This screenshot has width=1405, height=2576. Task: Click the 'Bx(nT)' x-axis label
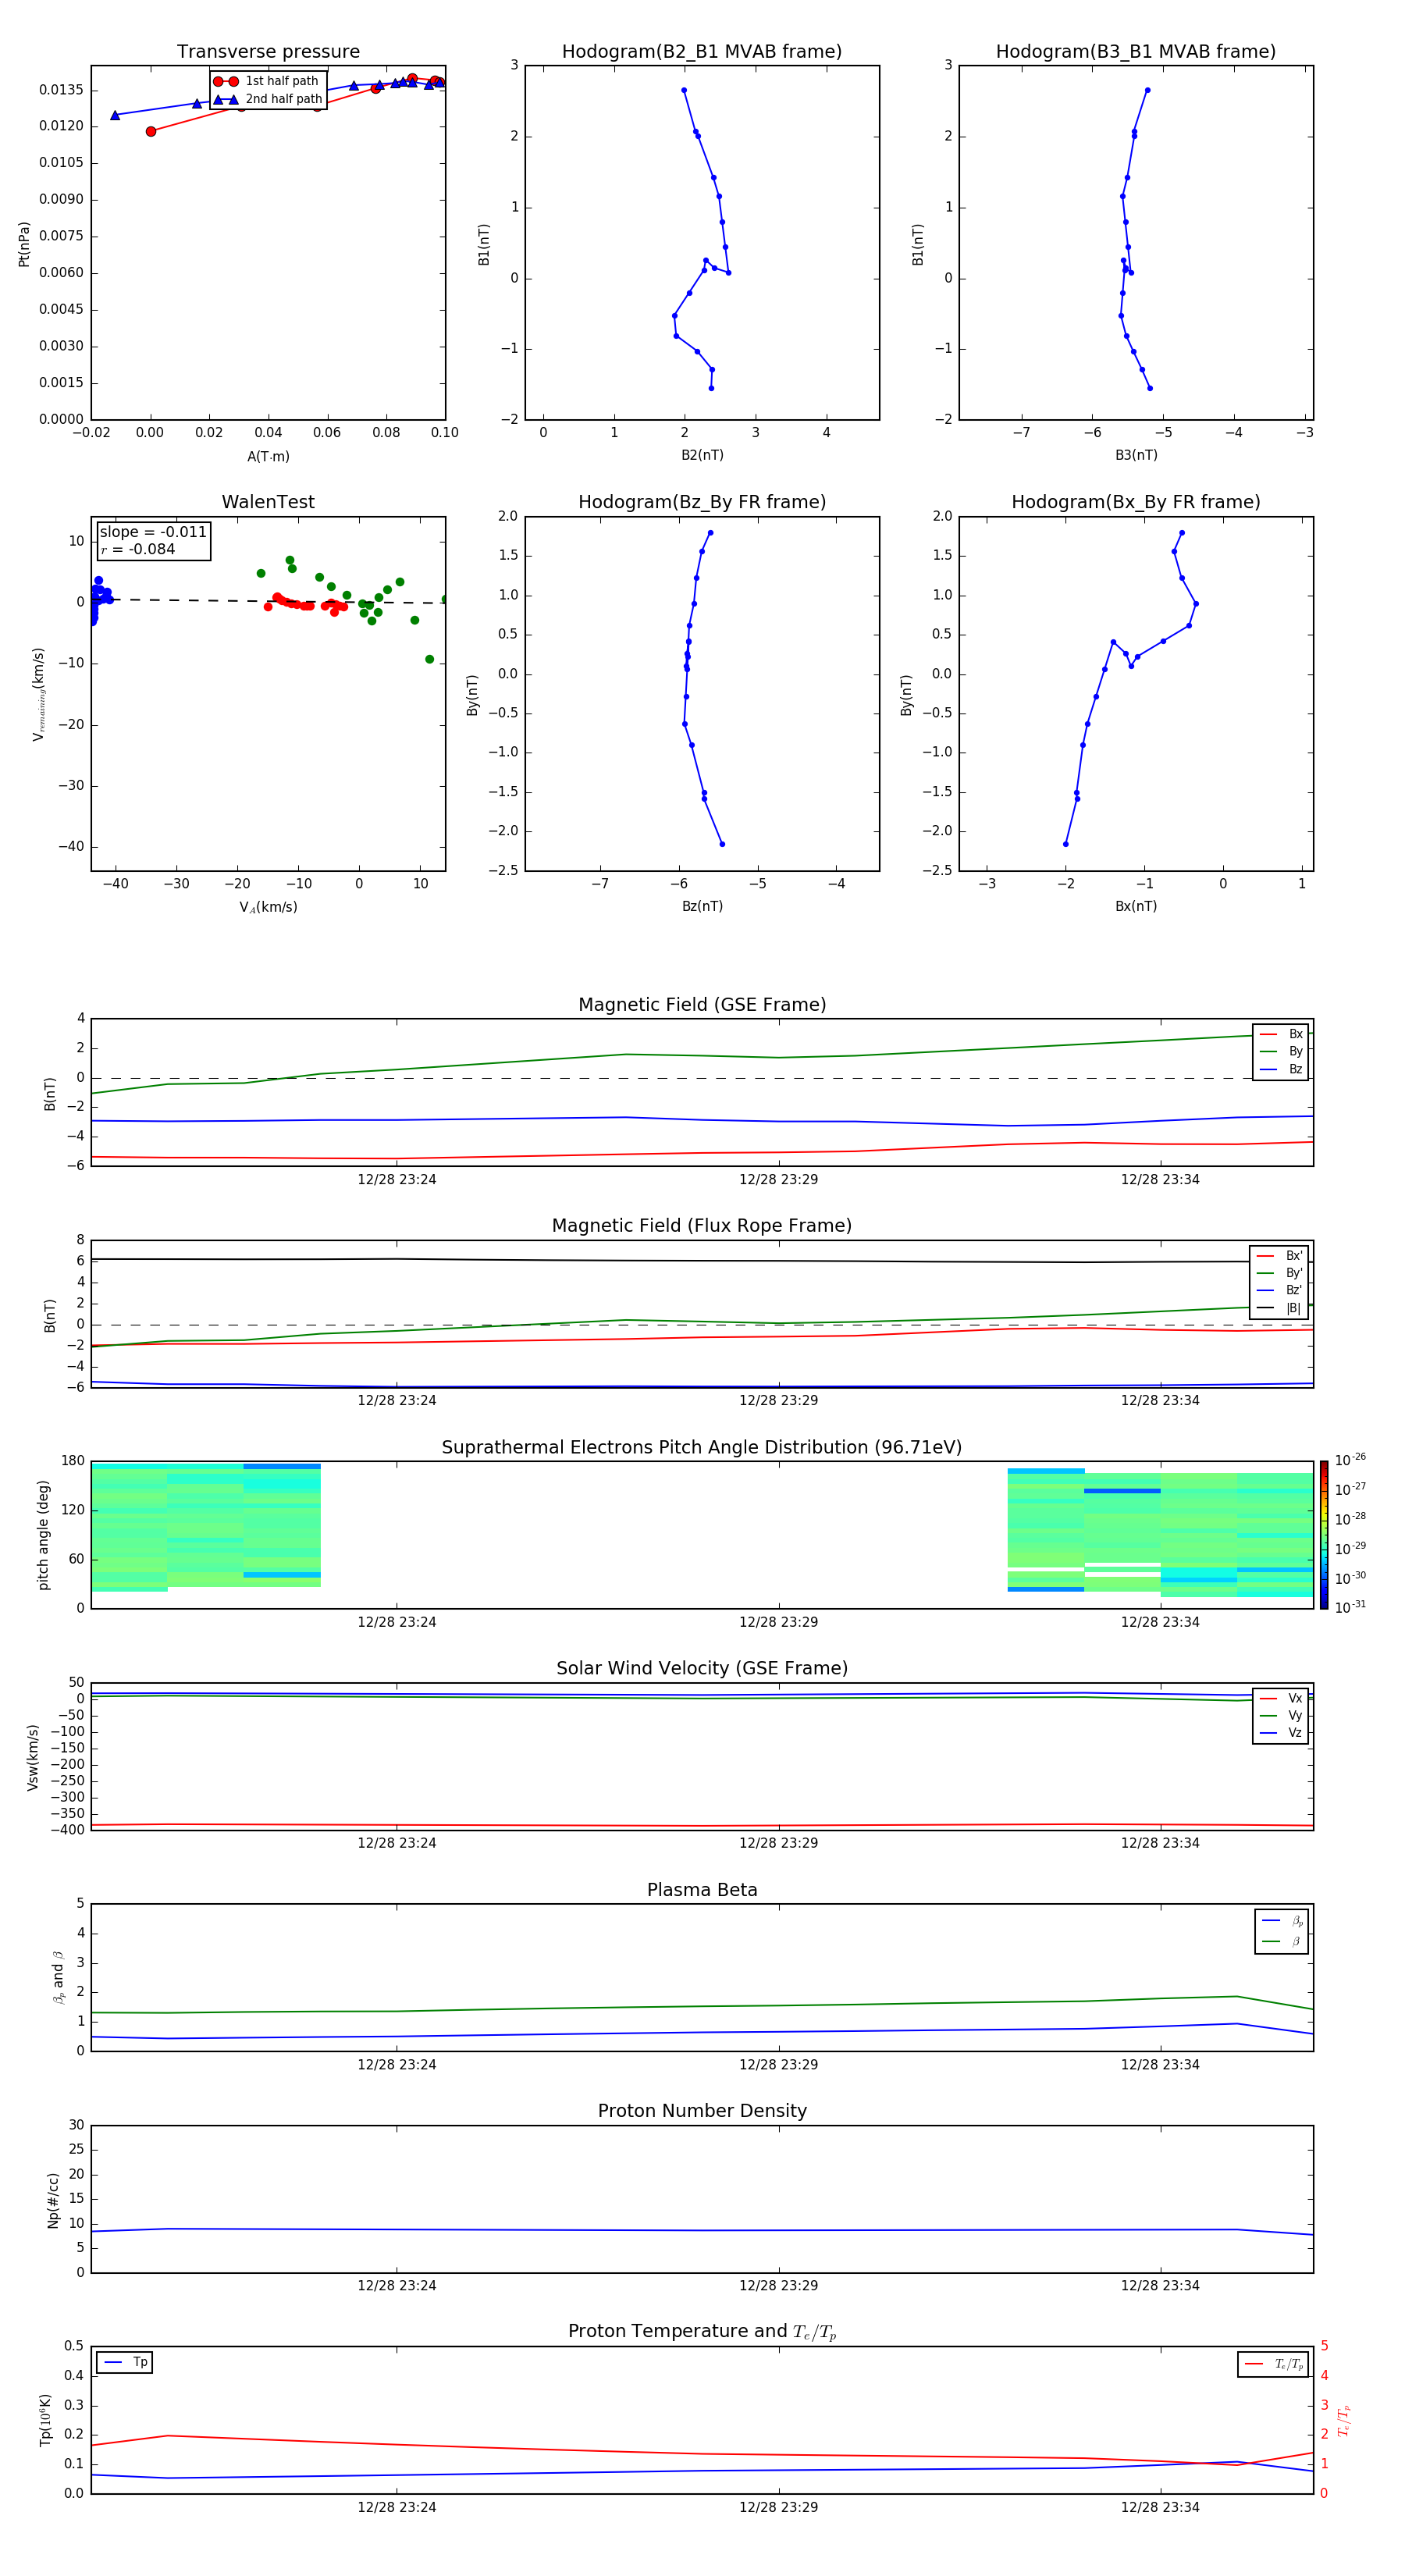(1136, 906)
